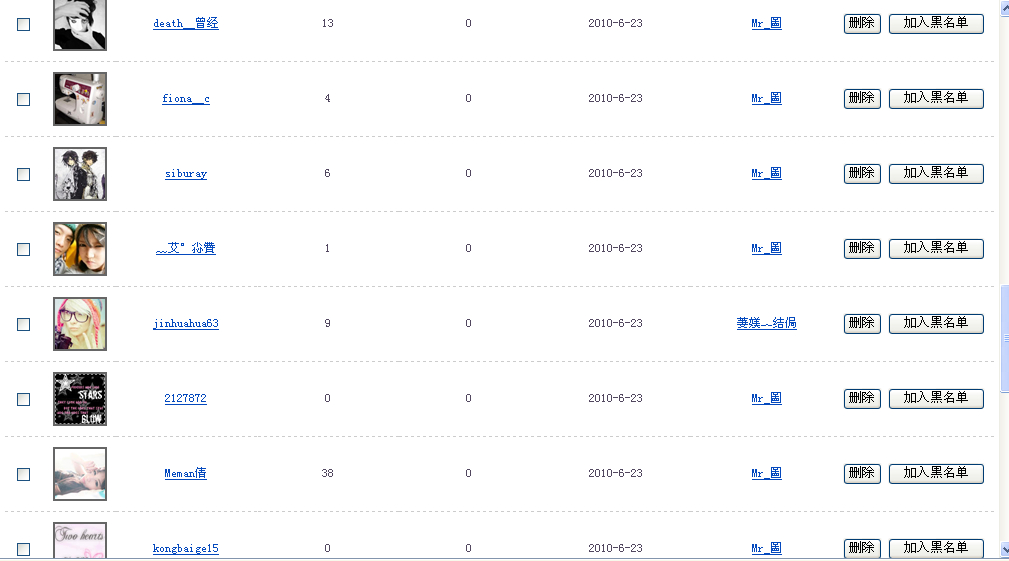Open the death__曾经 profile link
The image size is (1009, 561).
[186, 23]
